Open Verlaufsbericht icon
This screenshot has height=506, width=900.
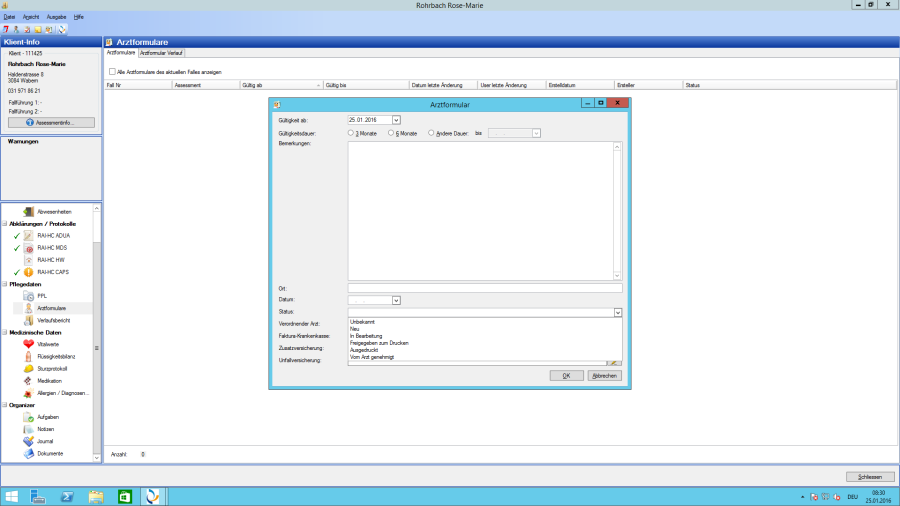coord(28,320)
